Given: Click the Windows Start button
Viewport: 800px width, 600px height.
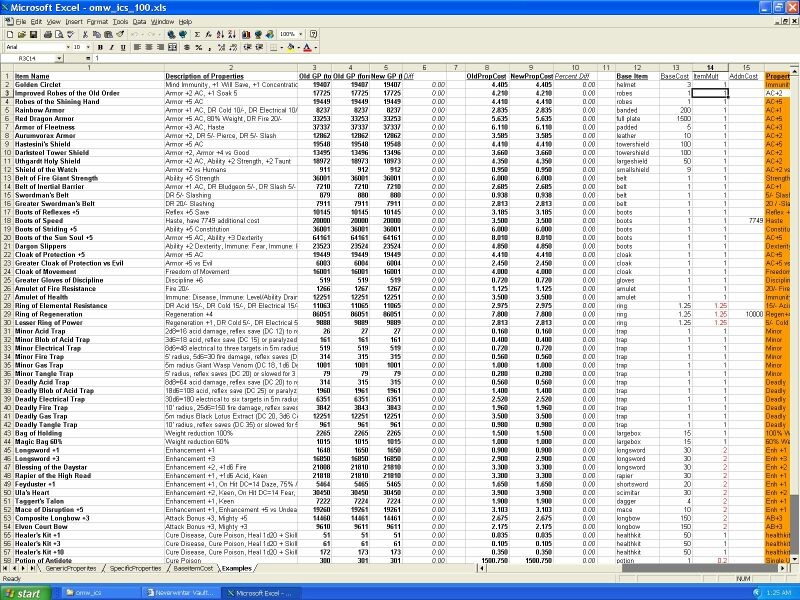Looking at the screenshot, I should coord(27,592).
